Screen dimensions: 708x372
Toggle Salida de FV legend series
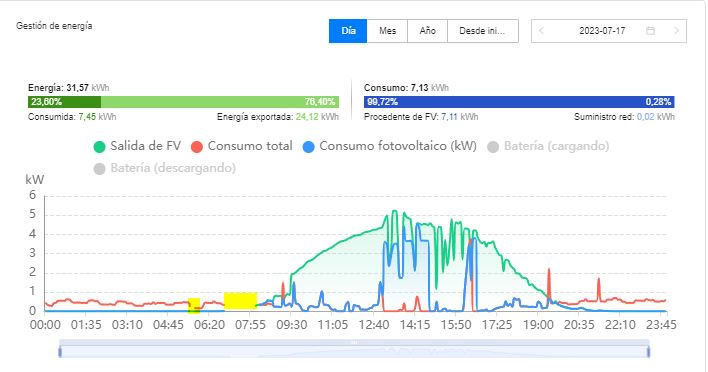point(137,146)
